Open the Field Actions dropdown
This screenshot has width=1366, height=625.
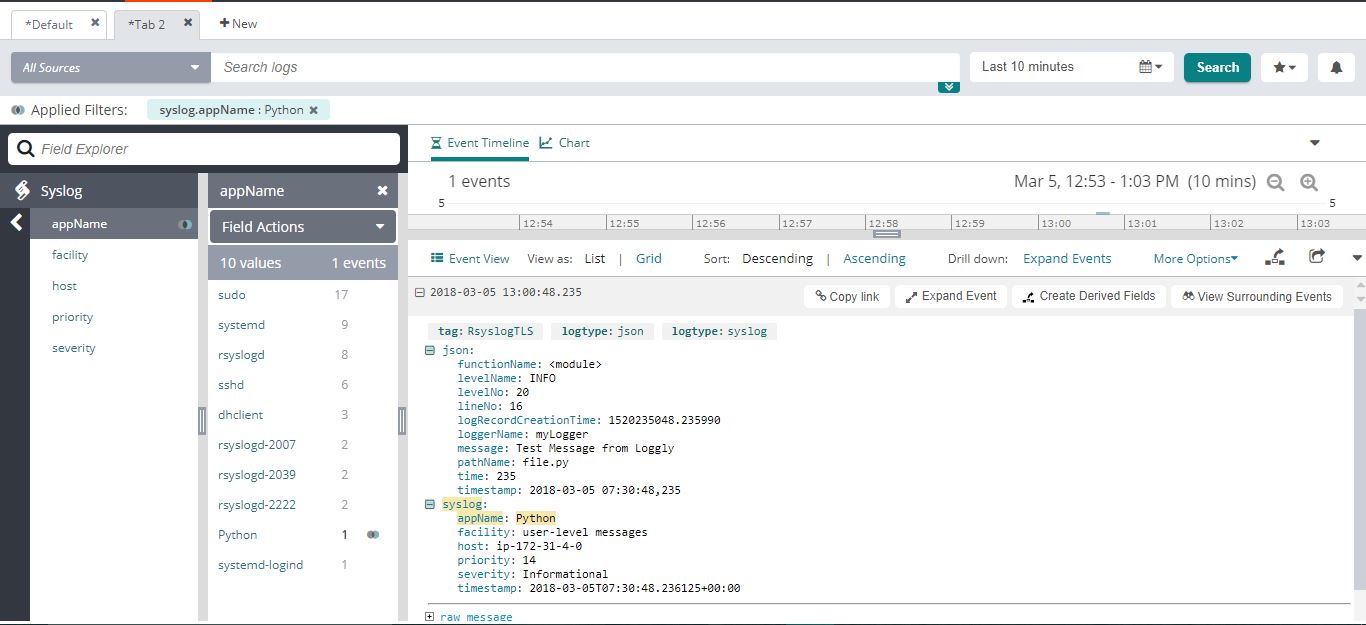tap(303, 227)
